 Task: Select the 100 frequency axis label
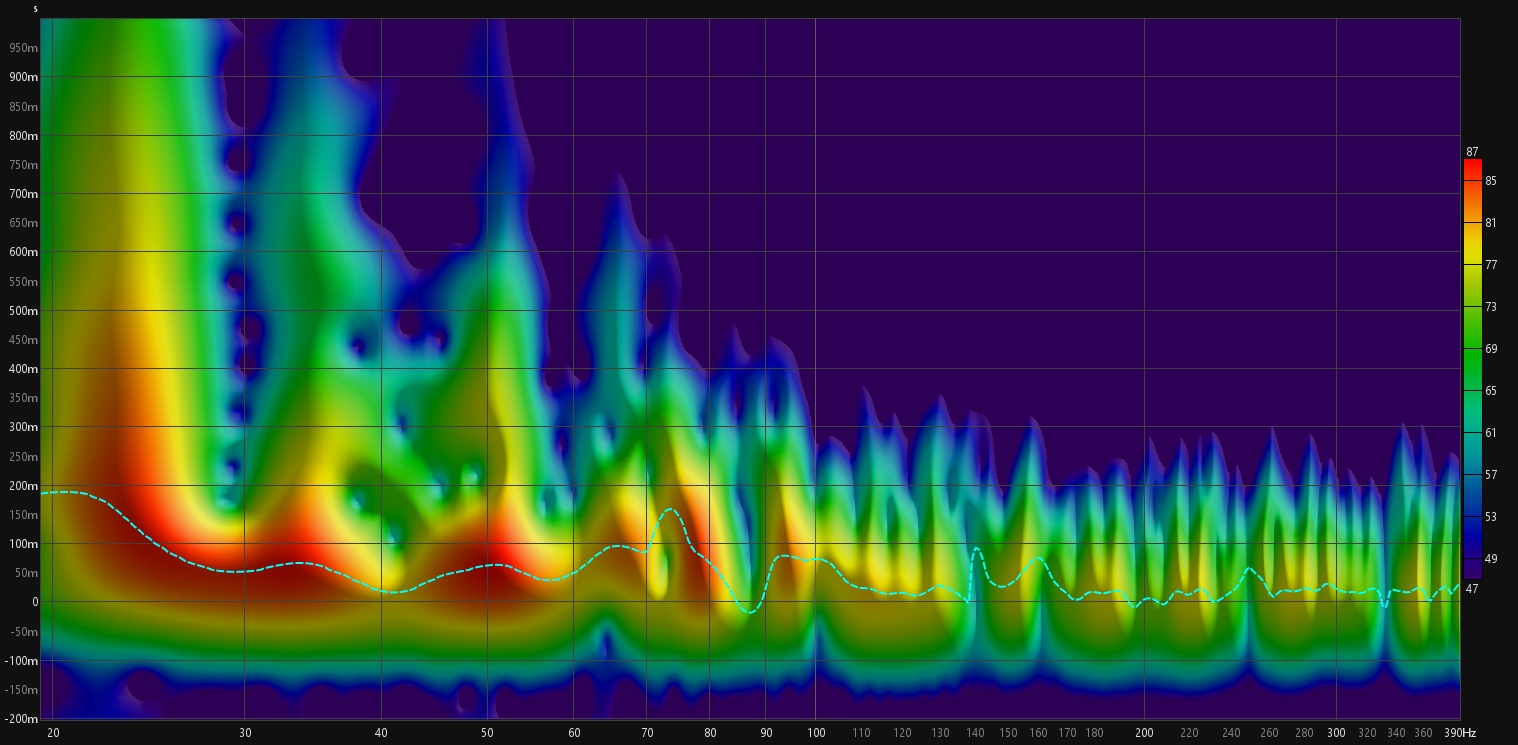tap(815, 733)
